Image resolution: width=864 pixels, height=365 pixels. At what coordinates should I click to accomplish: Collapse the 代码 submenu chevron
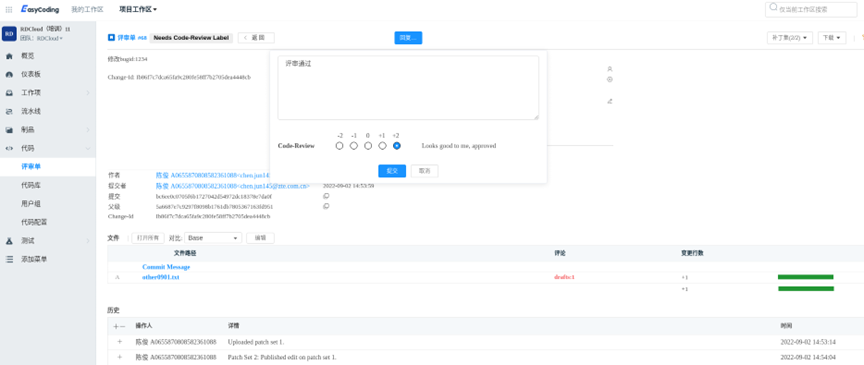(88, 148)
